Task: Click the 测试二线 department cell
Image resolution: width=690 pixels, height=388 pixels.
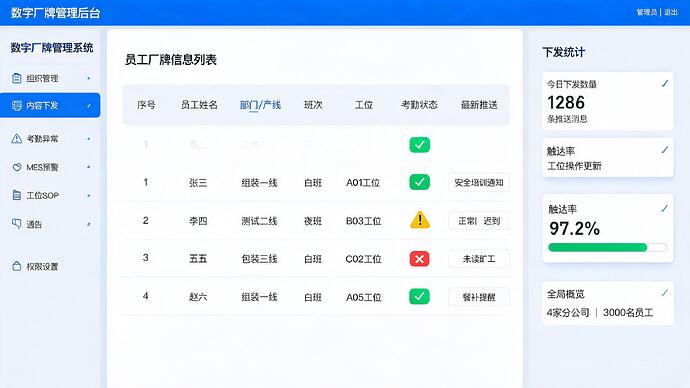Action: point(259,221)
